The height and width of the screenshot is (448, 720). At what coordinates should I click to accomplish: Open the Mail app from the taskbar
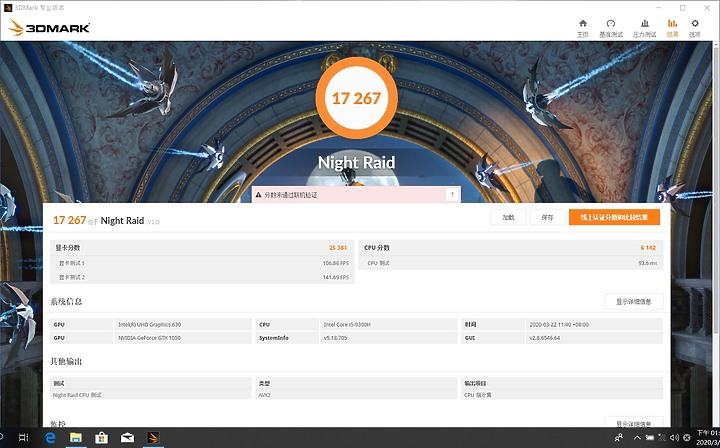127,437
